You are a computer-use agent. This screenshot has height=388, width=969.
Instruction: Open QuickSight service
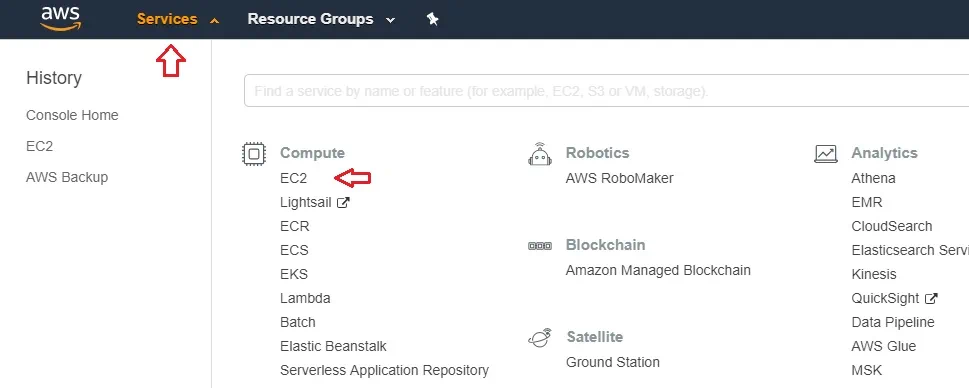pyautogui.click(x=886, y=298)
